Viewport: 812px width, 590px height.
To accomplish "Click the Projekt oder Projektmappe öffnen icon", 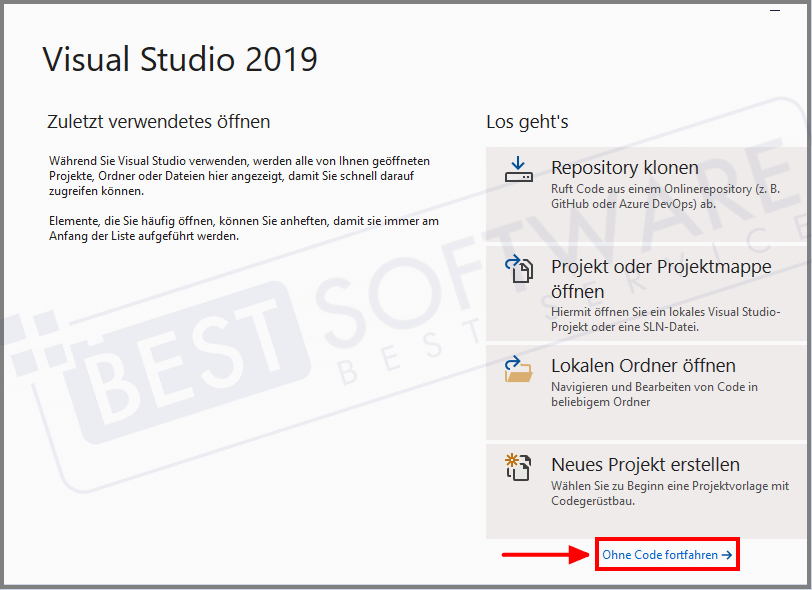I will (519, 270).
